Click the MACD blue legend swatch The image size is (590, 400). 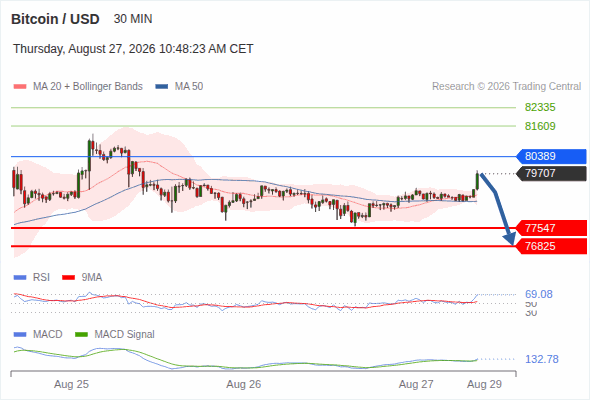tap(20, 335)
